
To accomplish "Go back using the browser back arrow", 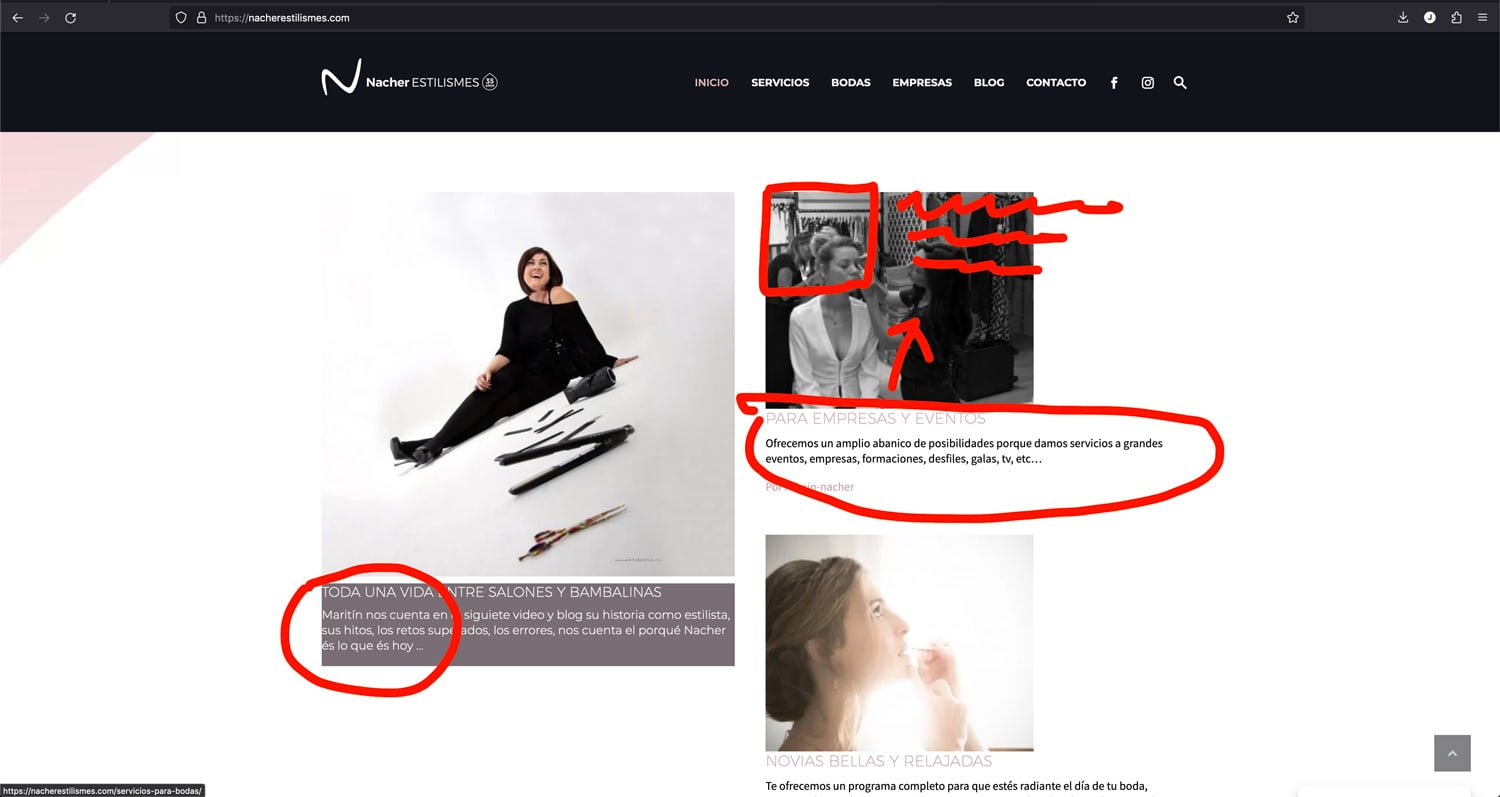I will [x=17, y=18].
